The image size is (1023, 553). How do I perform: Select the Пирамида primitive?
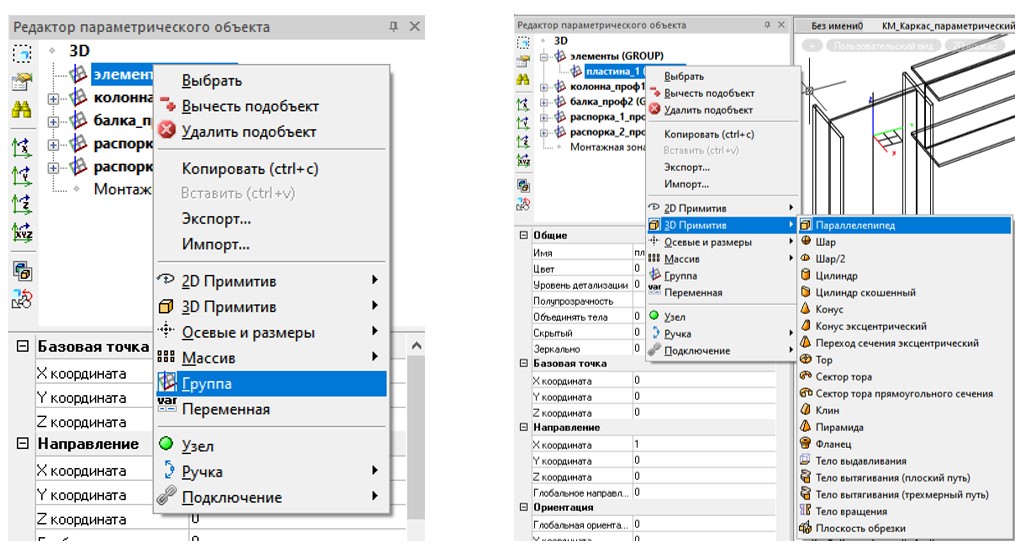click(839, 427)
